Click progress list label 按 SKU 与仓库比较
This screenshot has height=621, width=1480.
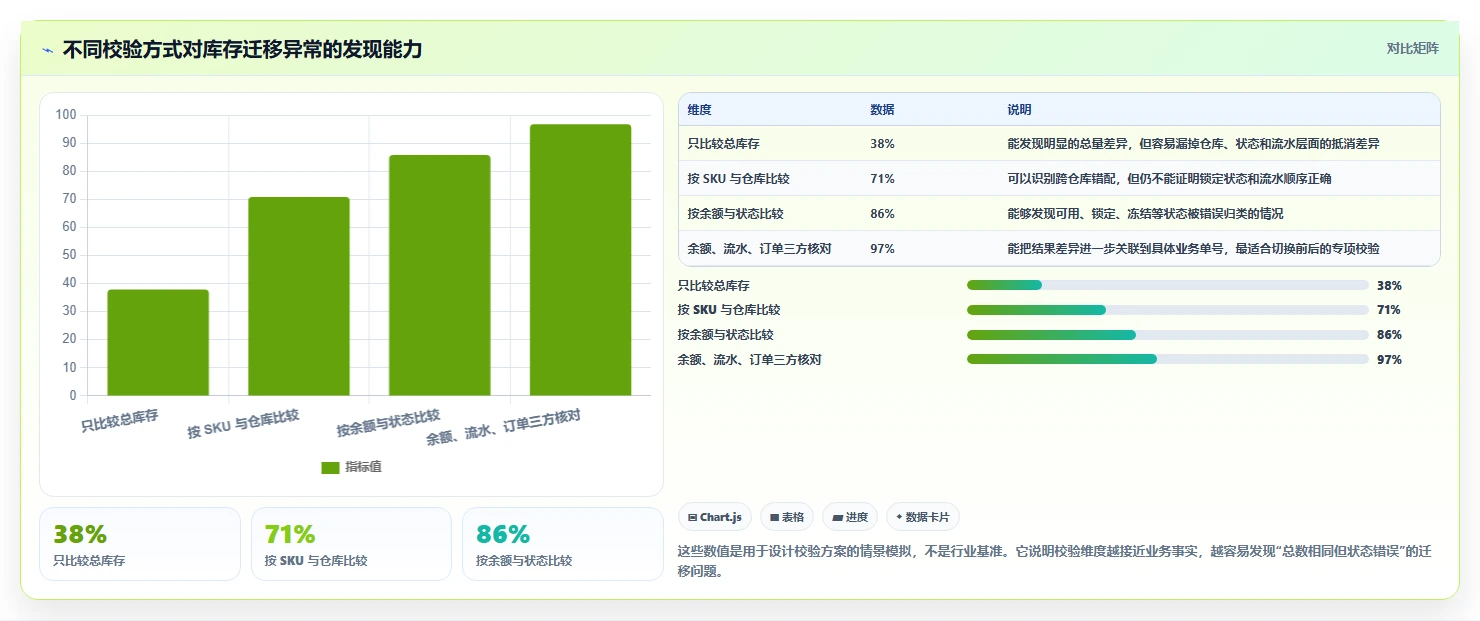pyautogui.click(x=728, y=310)
